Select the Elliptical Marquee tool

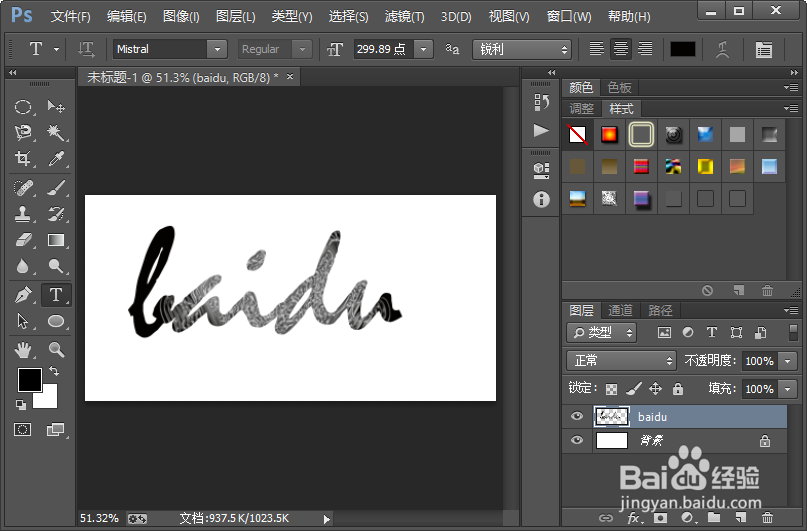pyautogui.click(x=23, y=107)
